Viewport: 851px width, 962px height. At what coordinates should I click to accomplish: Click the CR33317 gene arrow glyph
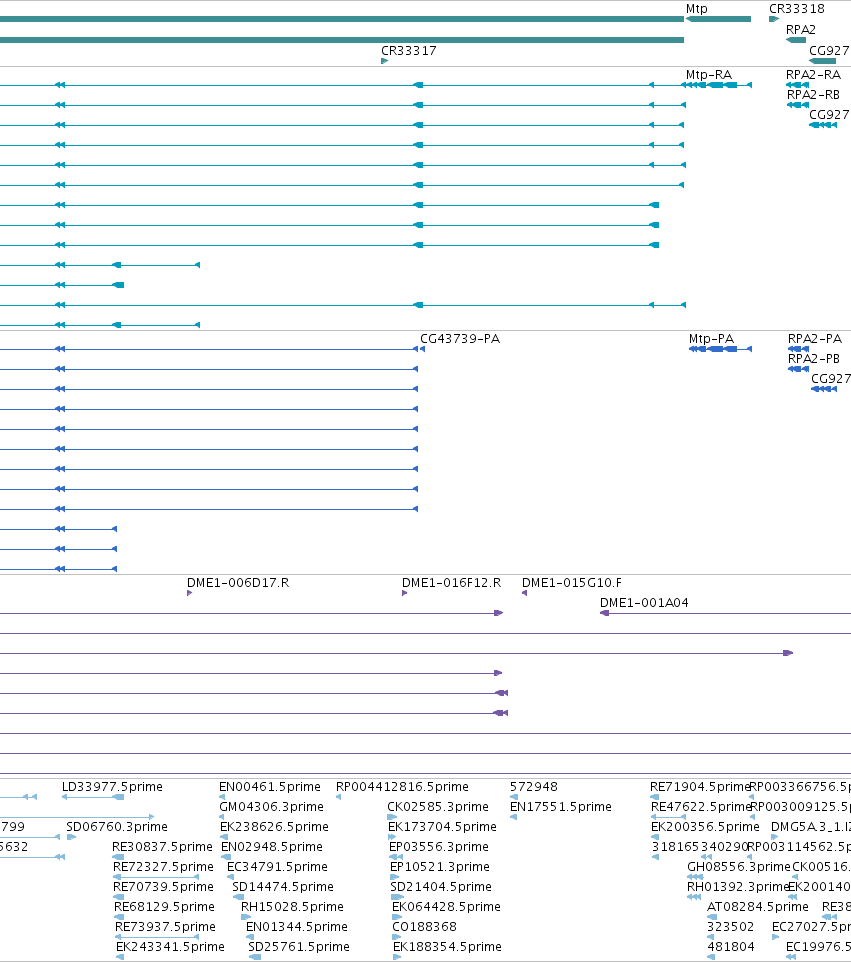point(385,61)
